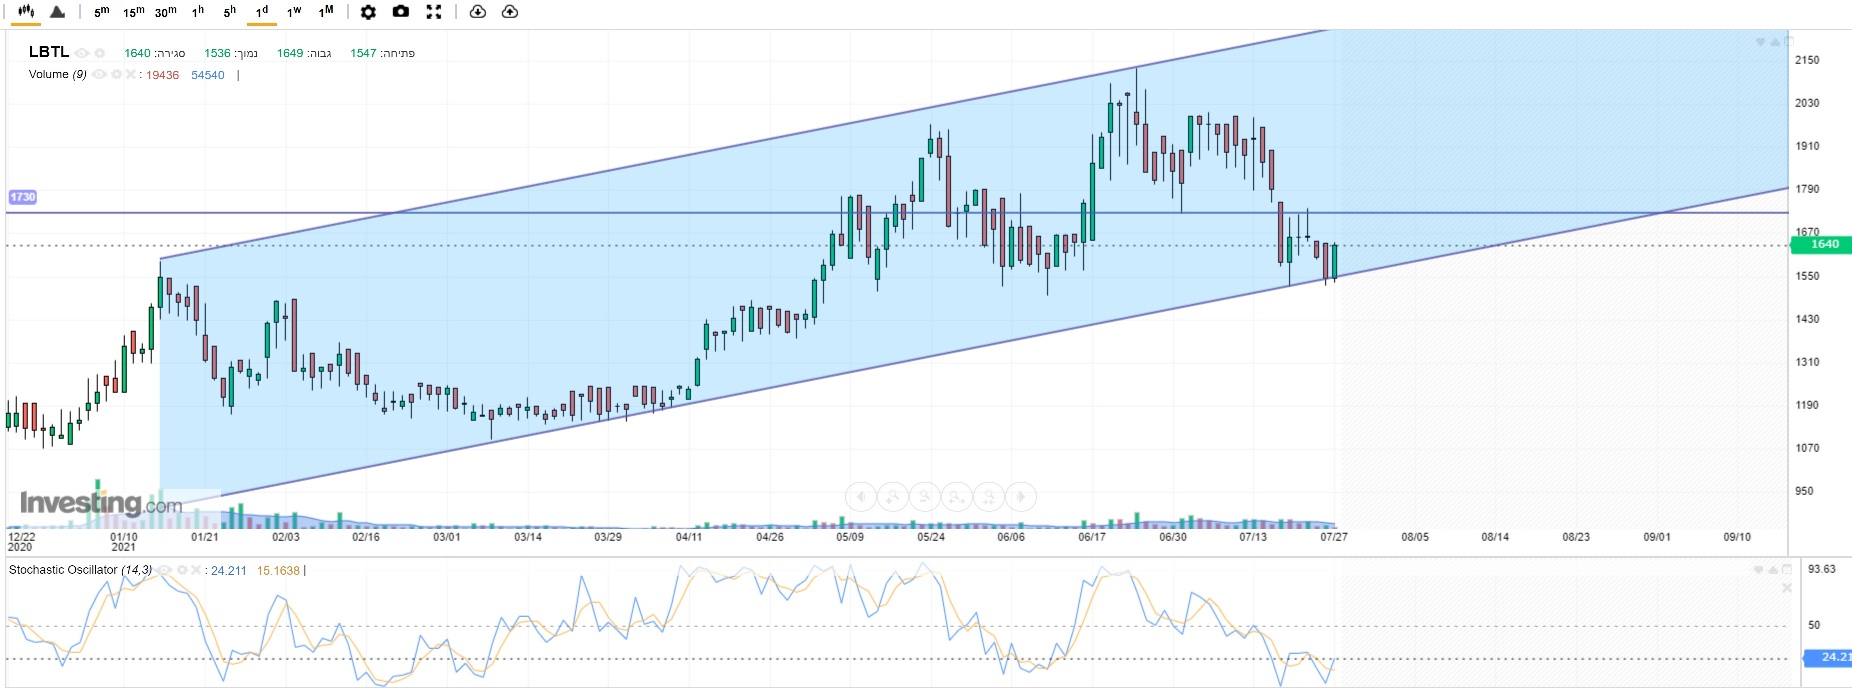Click the scroll-left arrow chart control
Image resolution: width=1852 pixels, height=689 pixels.
click(861, 496)
